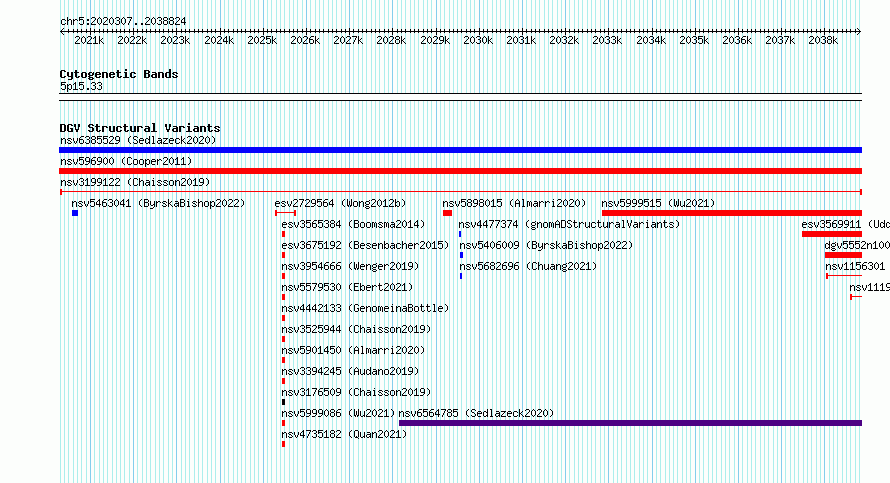Open nsv4735182 (Quan2021) label
Image resolution: width=890 pixels, height=483 pixels.
344,434
